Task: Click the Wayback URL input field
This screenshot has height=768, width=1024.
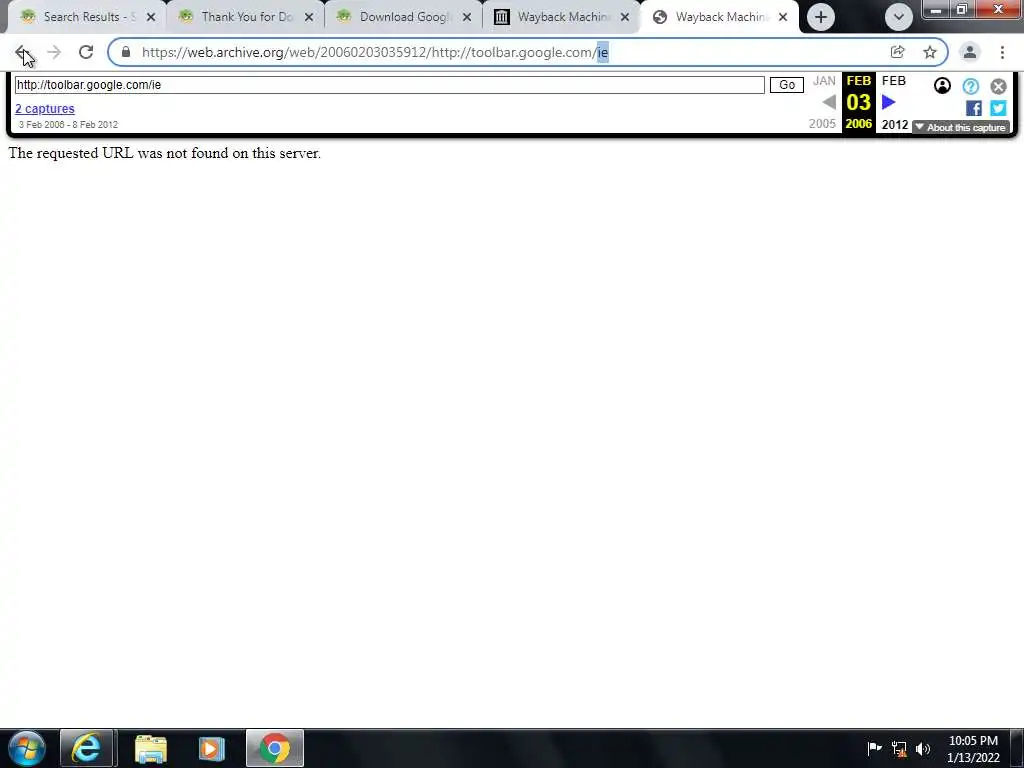Action: point(389,85)
